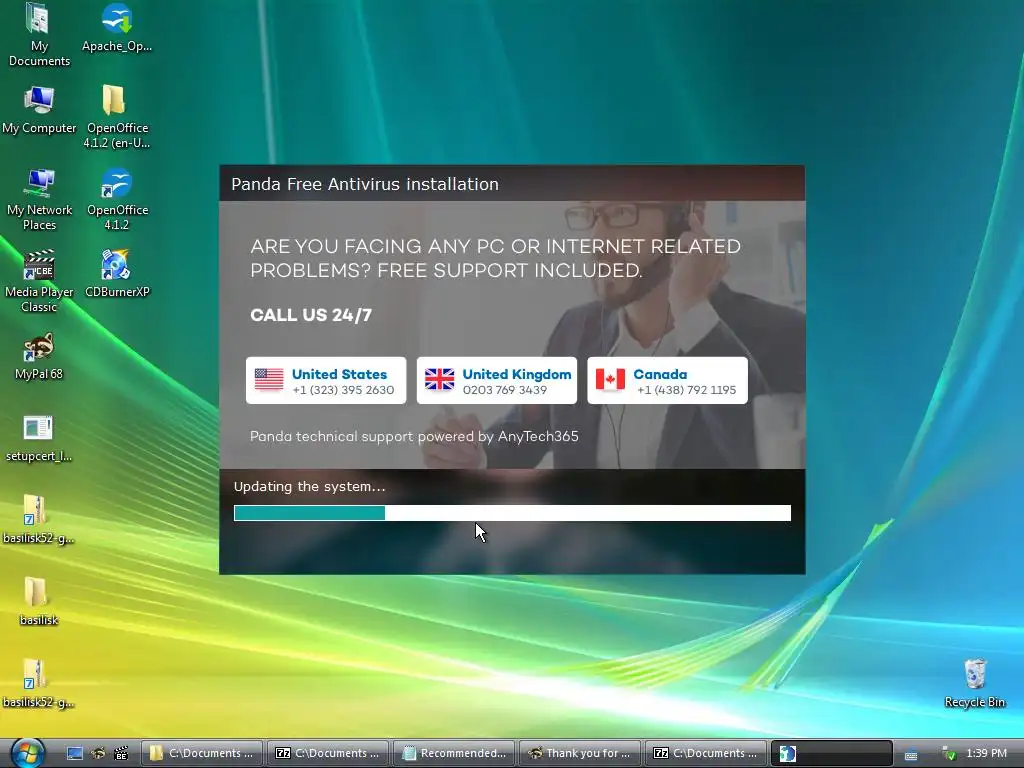
Task: Select the Apache_Op... installer icon
Action: click(x=116, y=29)
